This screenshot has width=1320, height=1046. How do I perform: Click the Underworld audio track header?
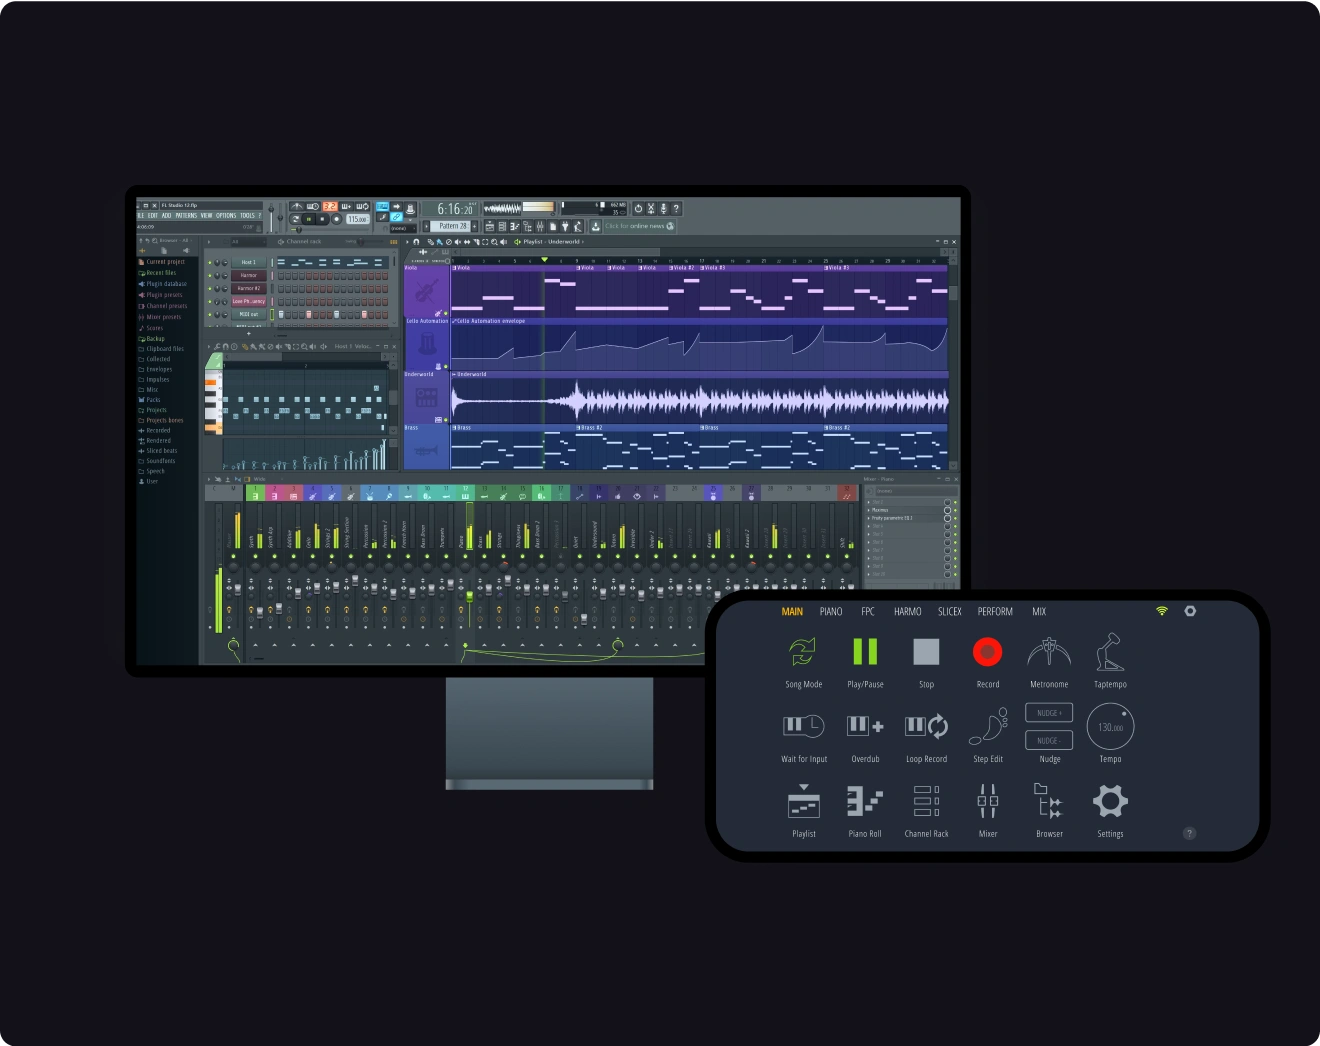click(x=427, y=398)
